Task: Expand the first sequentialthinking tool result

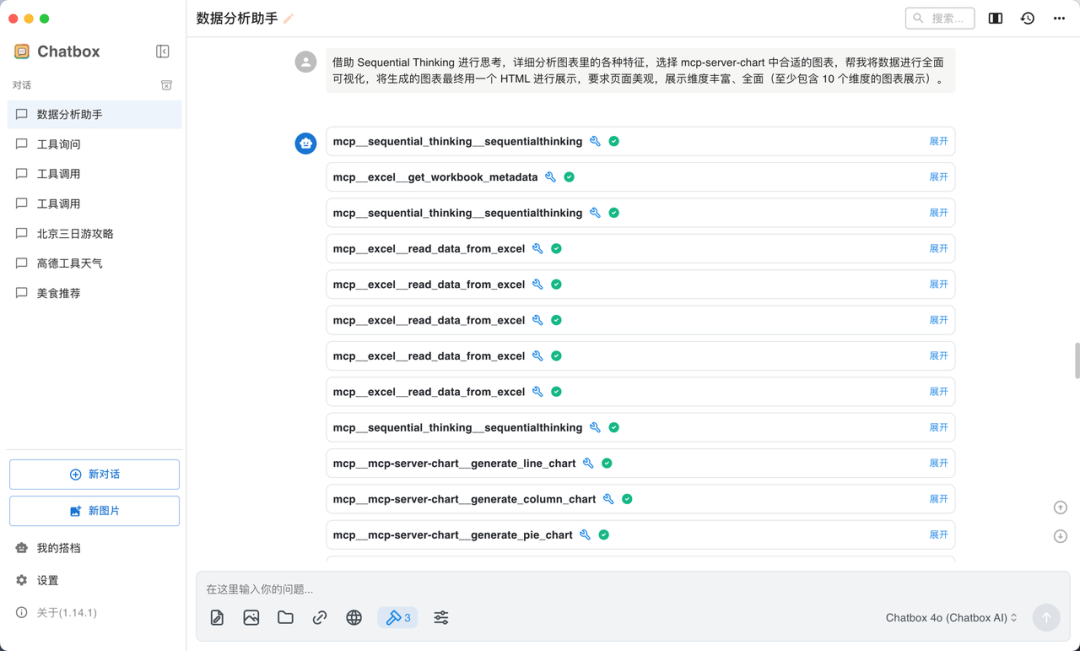Action: point(938,141)
